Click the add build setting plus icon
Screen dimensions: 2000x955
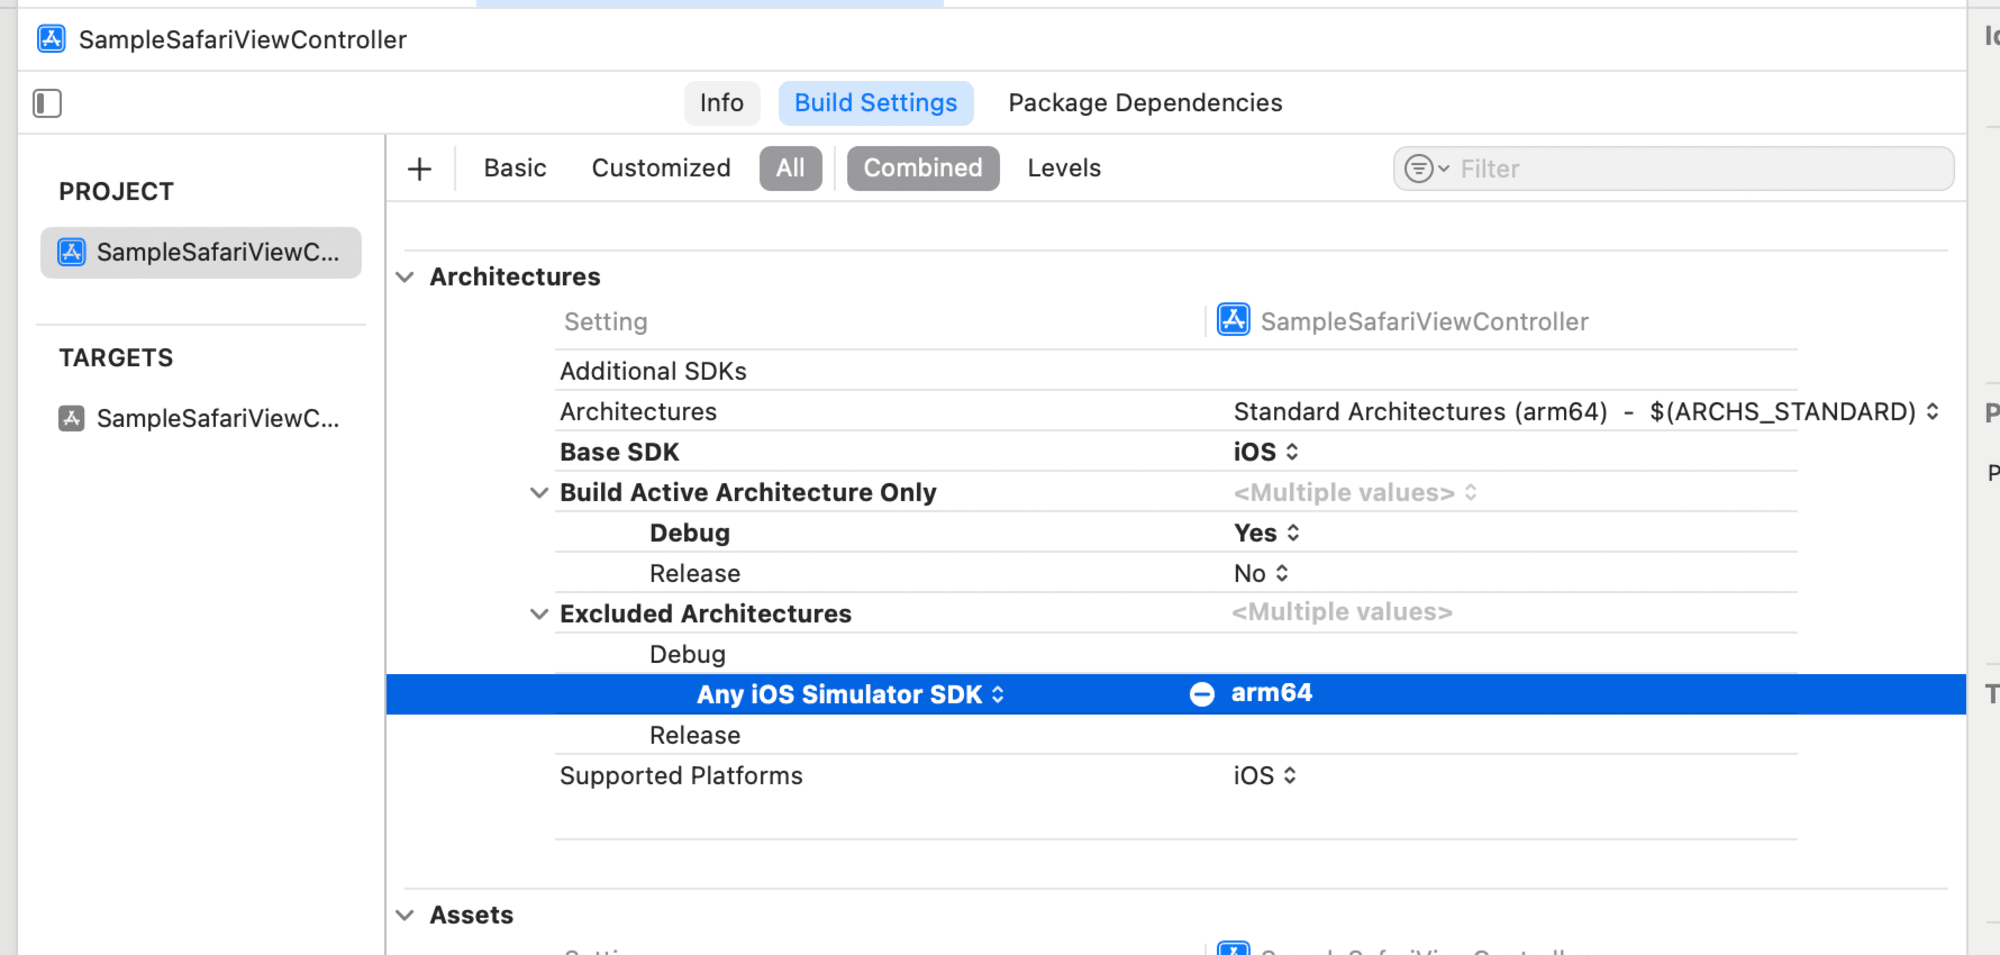[420, 169]
